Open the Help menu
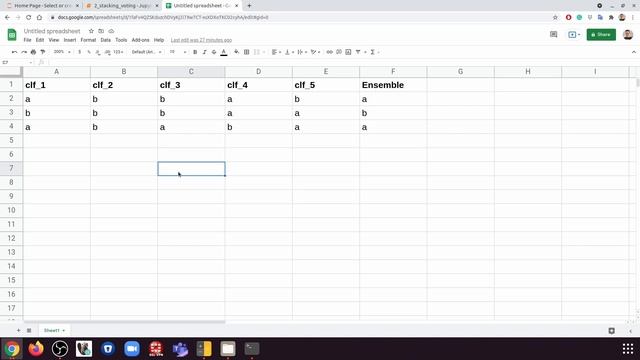 [x=159, y=40]
